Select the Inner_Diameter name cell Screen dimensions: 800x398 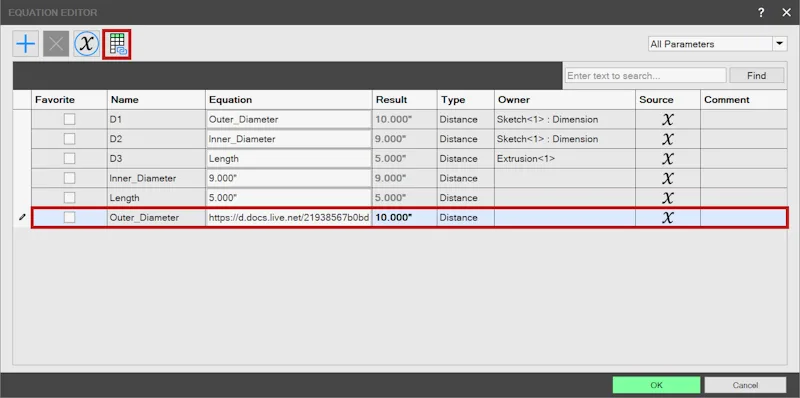pos(157,178)
